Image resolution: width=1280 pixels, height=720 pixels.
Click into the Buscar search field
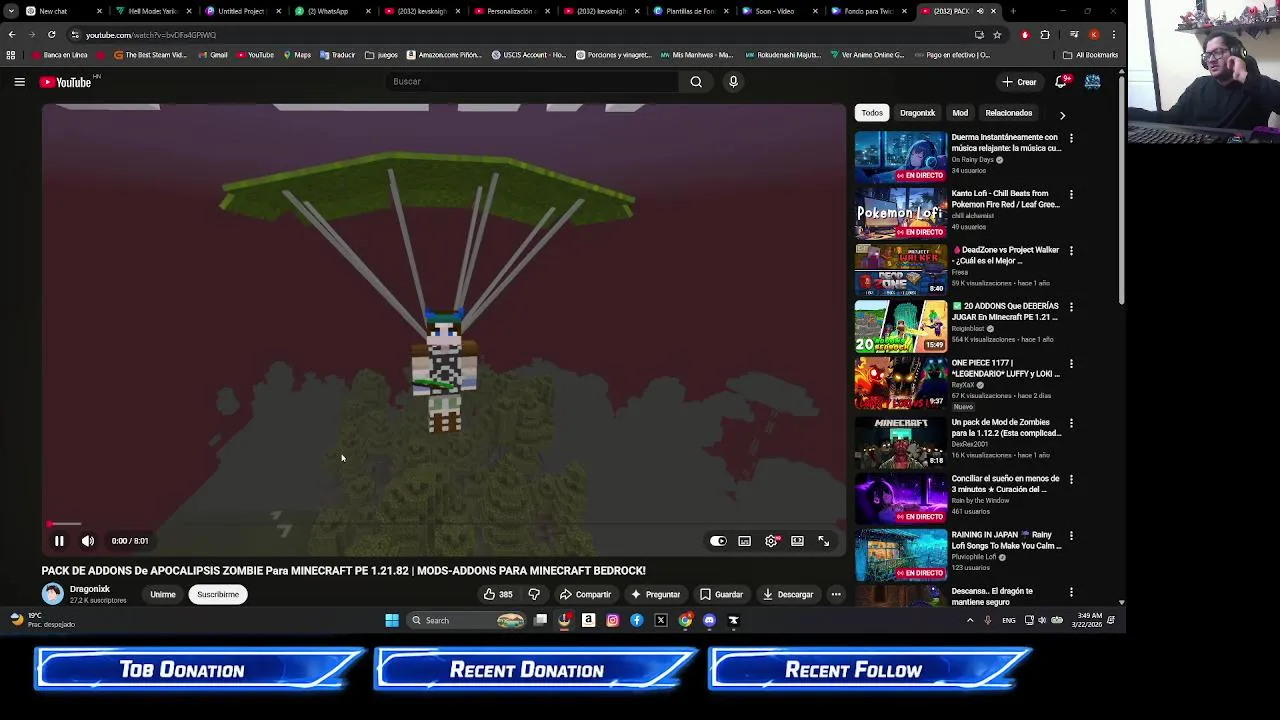point(530,82)
